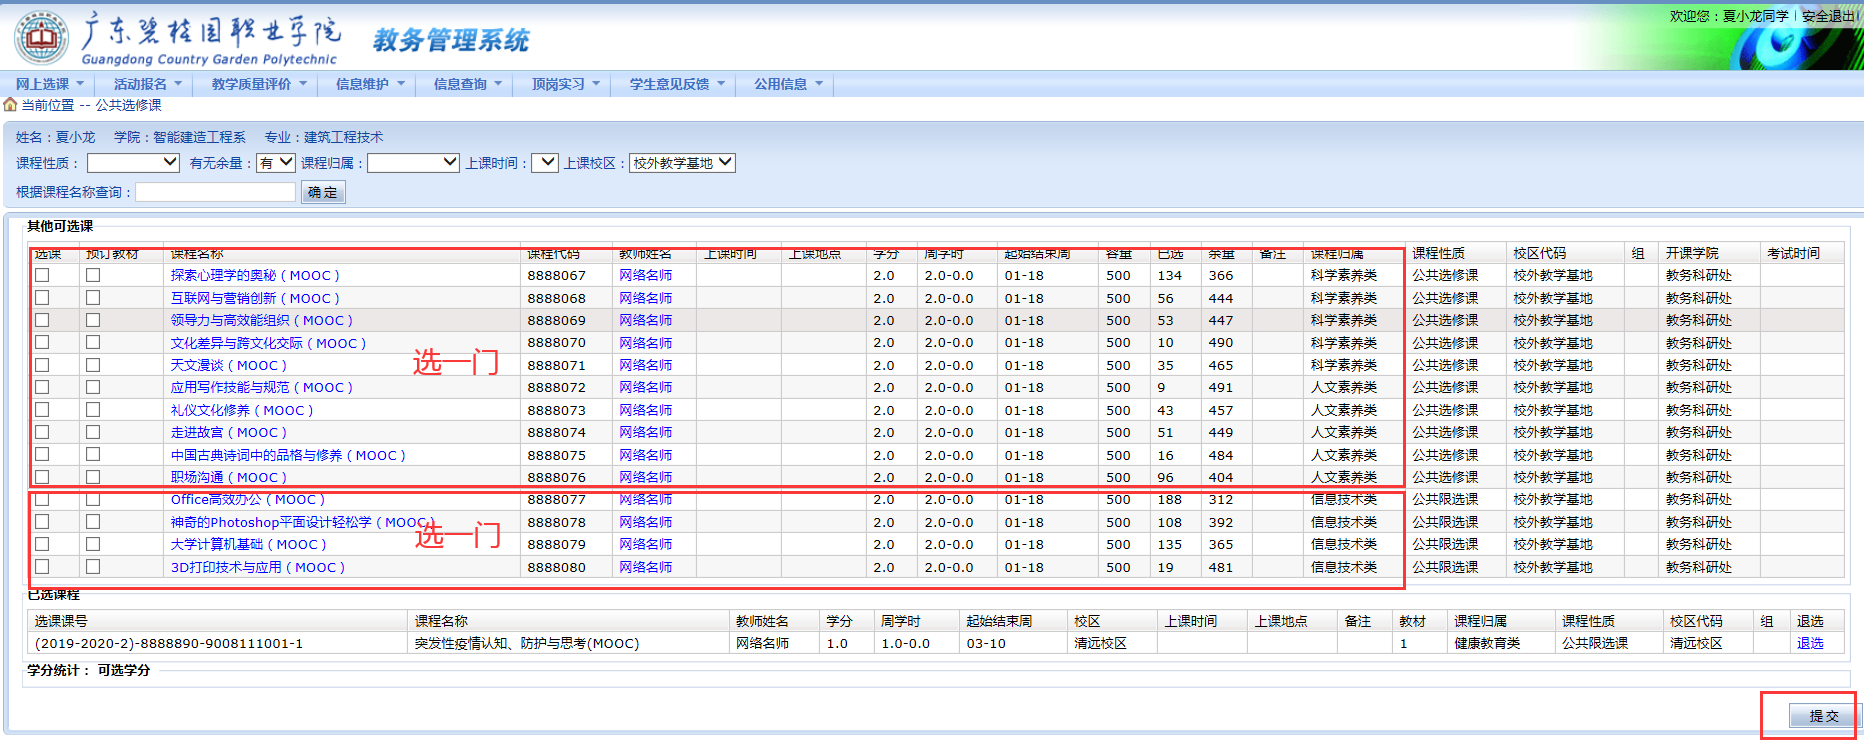The image size is (1864, 751).
Task: Open 3D打印技术与应用 (MOOC) course link
Action: click(258, 567)
